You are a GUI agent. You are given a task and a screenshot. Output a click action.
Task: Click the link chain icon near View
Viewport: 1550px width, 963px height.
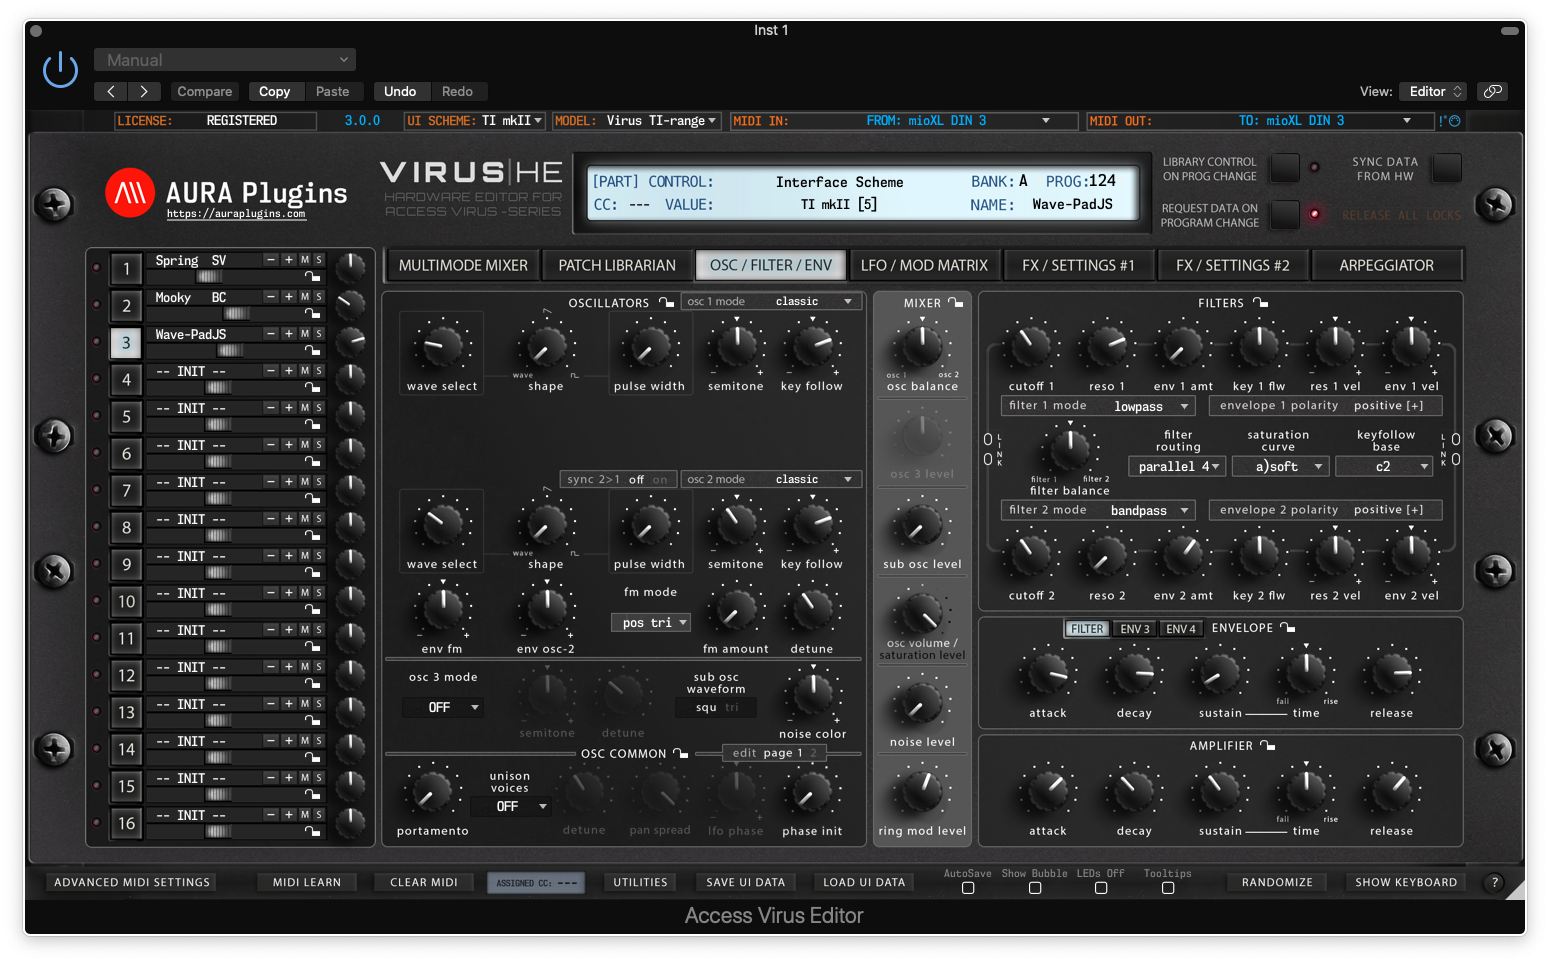pos(1493,91)
